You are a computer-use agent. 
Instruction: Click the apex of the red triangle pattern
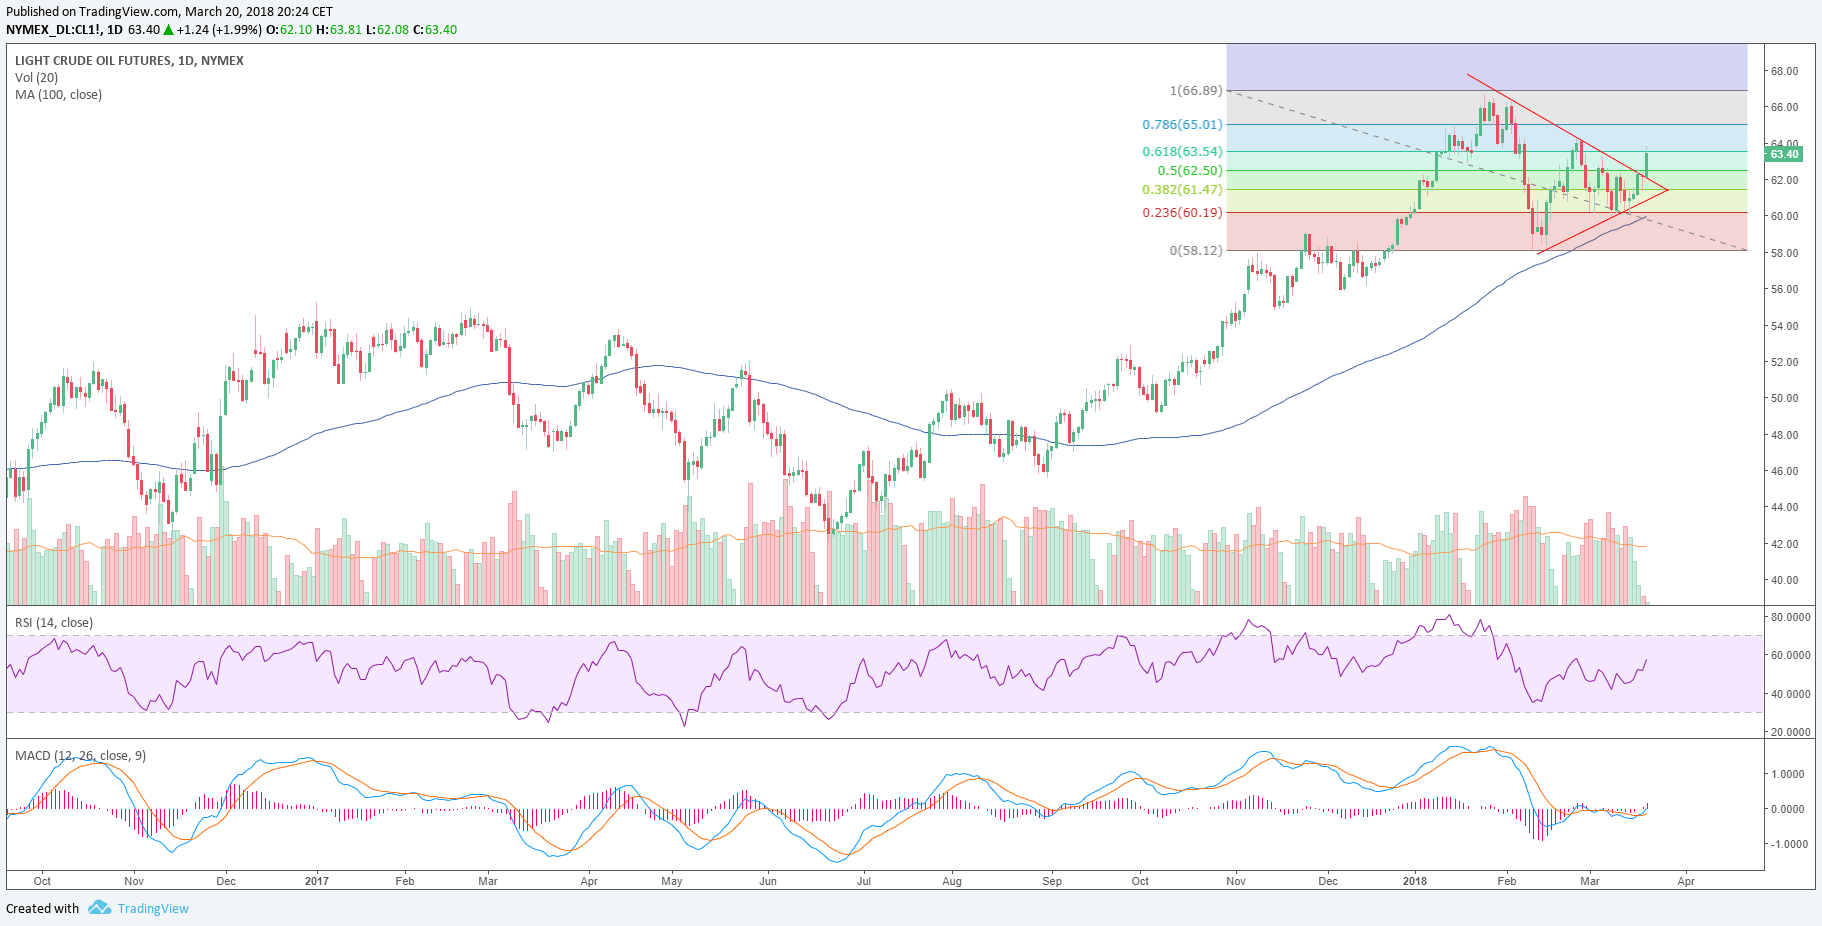(1667, 190)
